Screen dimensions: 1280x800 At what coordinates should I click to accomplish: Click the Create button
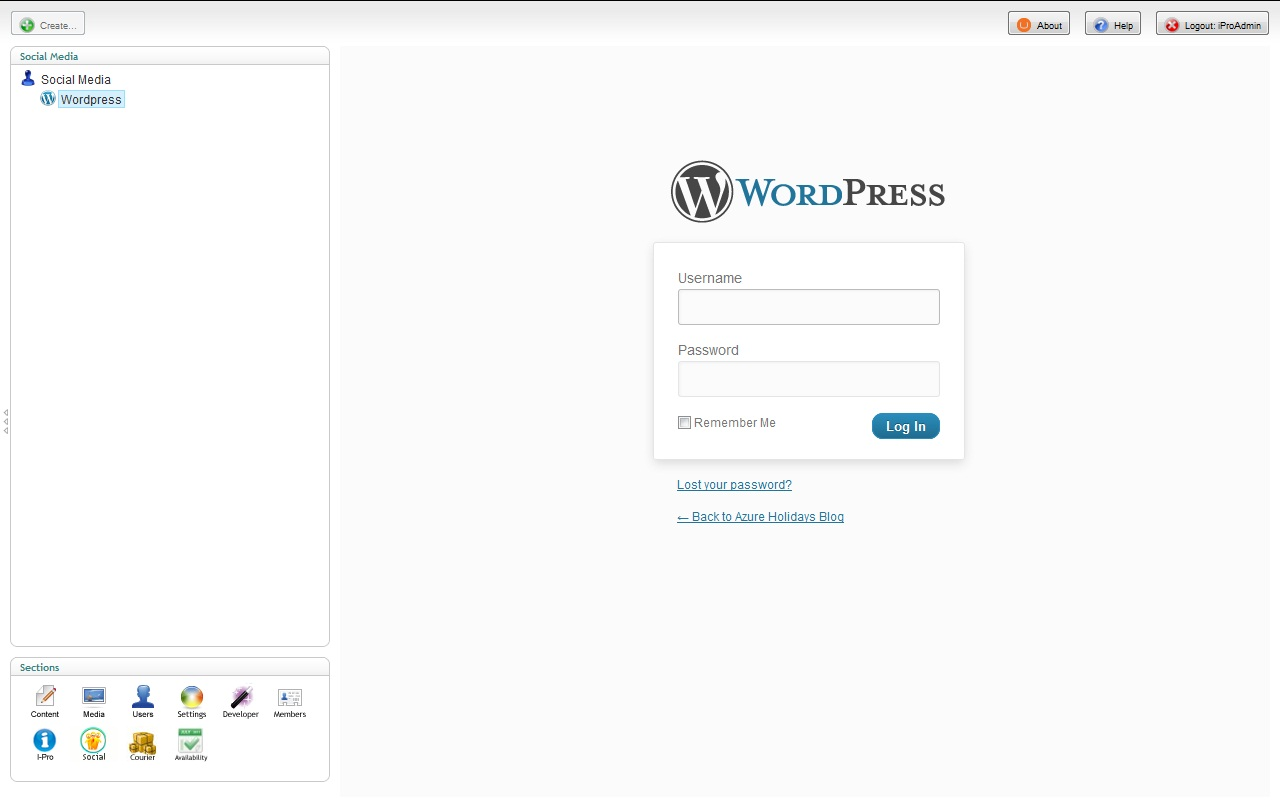click(x=48, y=24)
